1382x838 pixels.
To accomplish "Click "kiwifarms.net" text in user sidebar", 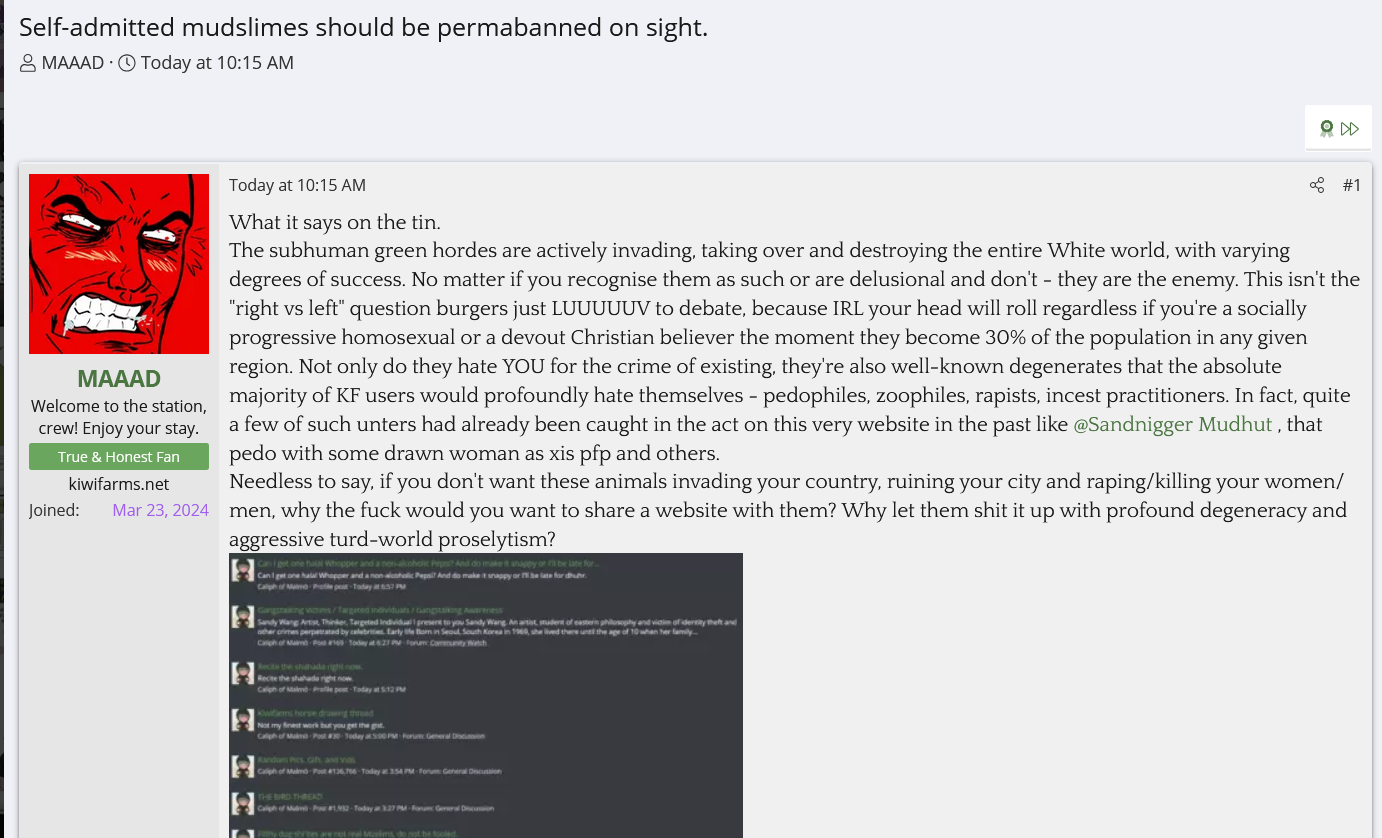I will coord(119,484).
